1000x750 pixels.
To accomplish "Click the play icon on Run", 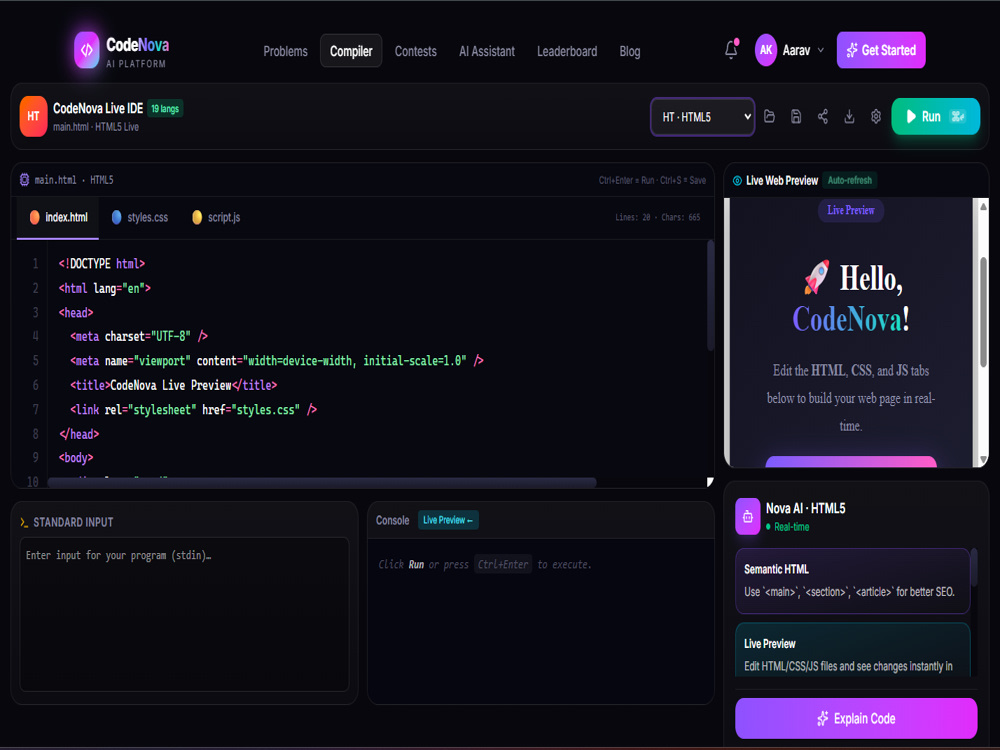I will (911, 117).
